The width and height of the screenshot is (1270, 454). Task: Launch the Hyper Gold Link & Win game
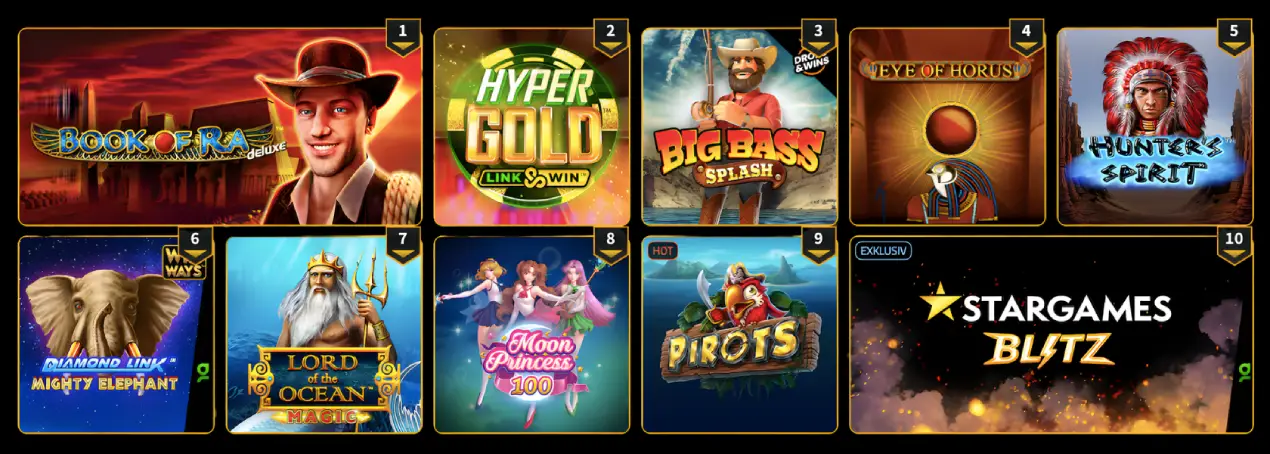pos(532,126)
